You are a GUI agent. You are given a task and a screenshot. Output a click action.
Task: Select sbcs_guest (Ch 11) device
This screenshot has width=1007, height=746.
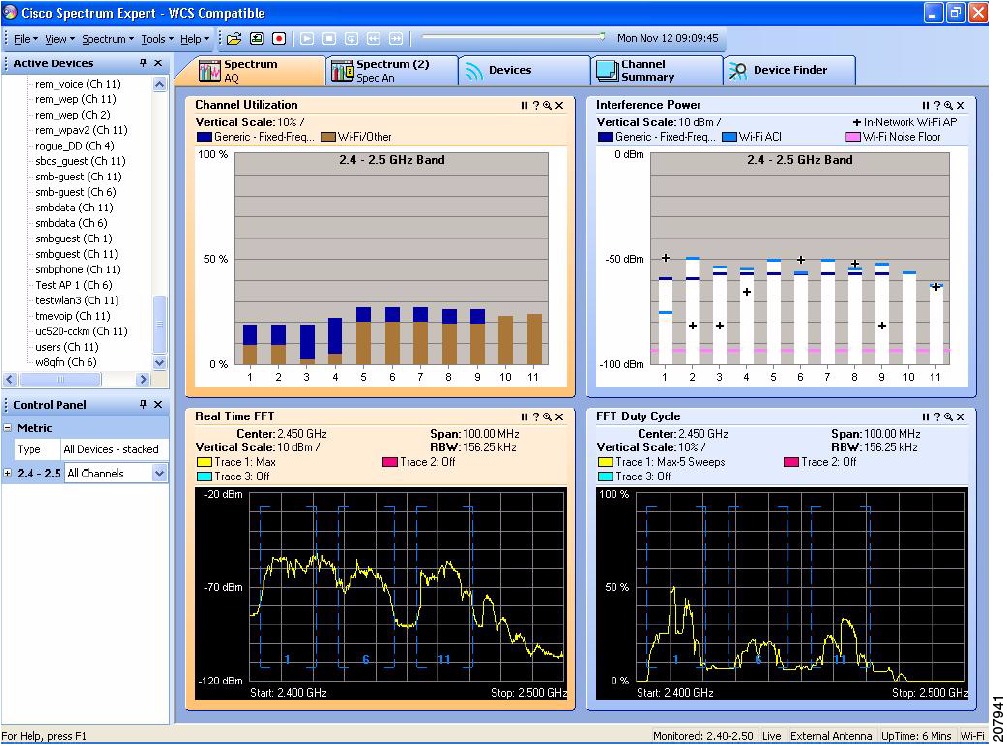point(80,161)
